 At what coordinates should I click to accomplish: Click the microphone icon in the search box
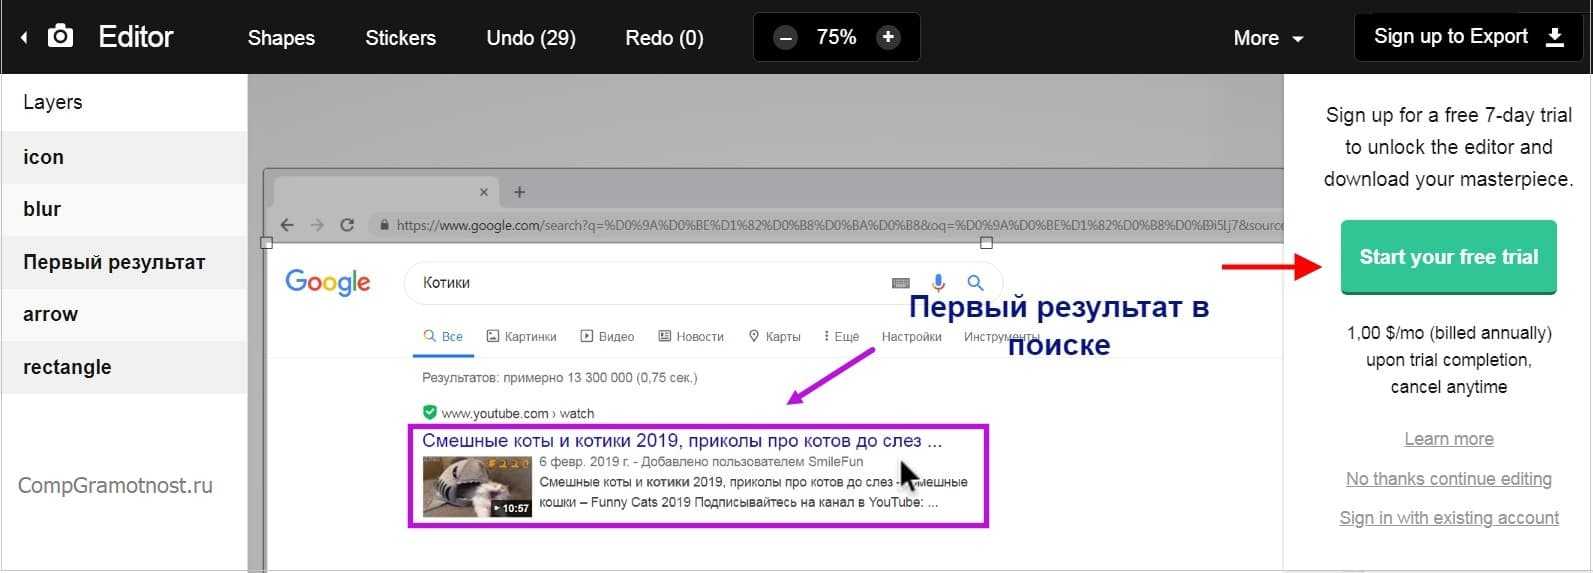[938, 283]
